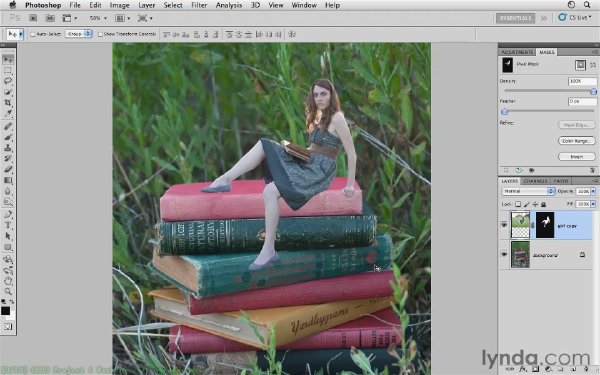The height and width of the screenshot is (375, 600).
Task: Open the Auto-Select Group dropdown
Action: pos(78,34)
